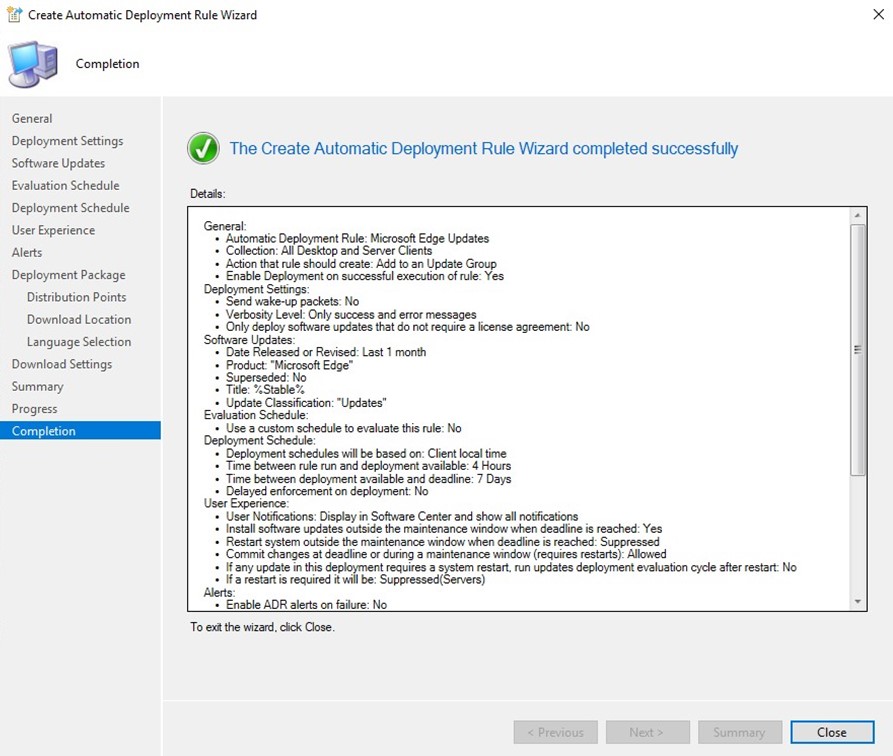This screenshot has height=756, width=893.
Task: Click 'Only deploy software updates' license line
Action: (408, 327)
